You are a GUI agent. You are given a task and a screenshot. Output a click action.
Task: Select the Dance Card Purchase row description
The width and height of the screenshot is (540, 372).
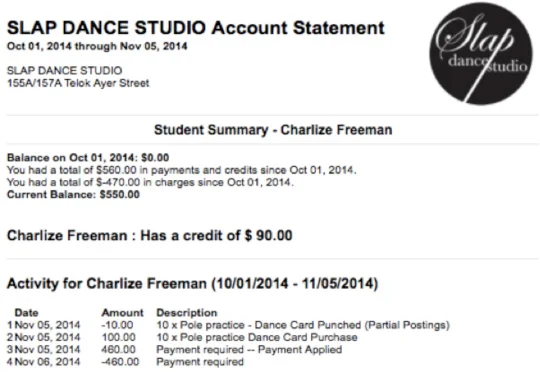(x=257, y=337)
